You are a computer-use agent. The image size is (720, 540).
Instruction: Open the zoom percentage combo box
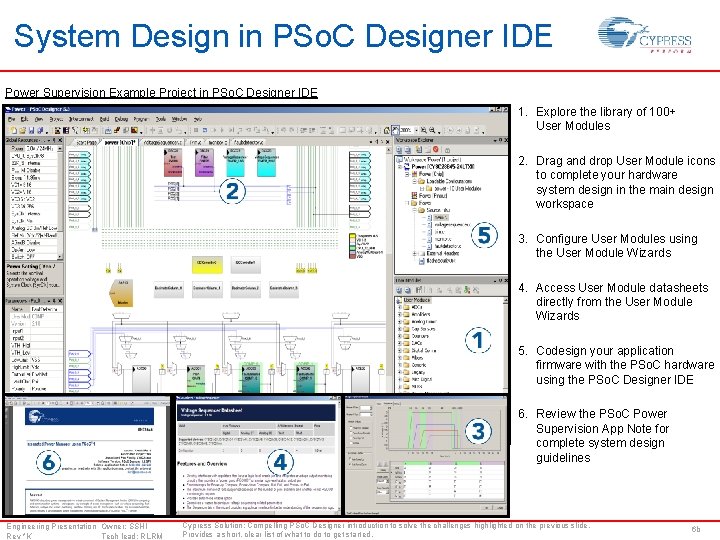407,130
